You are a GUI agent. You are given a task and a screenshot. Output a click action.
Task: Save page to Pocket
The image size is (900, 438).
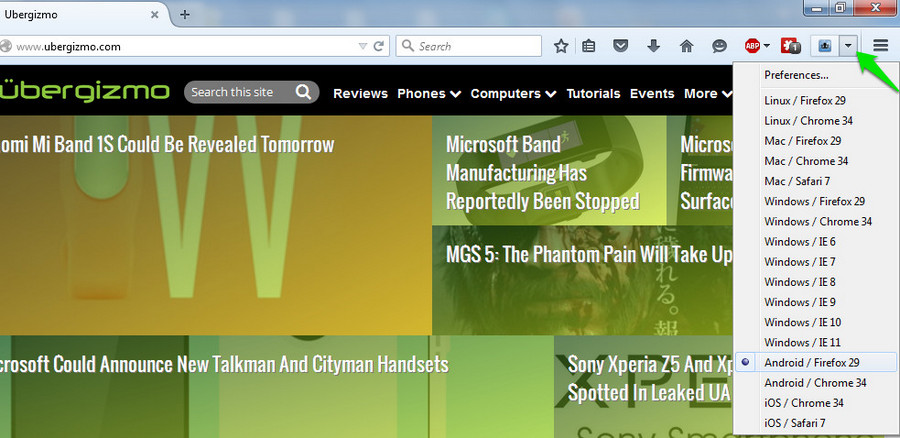click(x=620, y=46)
